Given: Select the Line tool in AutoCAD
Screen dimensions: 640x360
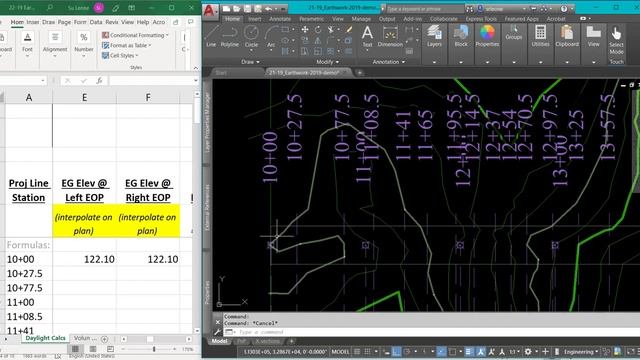Looking at the screenshot, I should coord(211,36).
